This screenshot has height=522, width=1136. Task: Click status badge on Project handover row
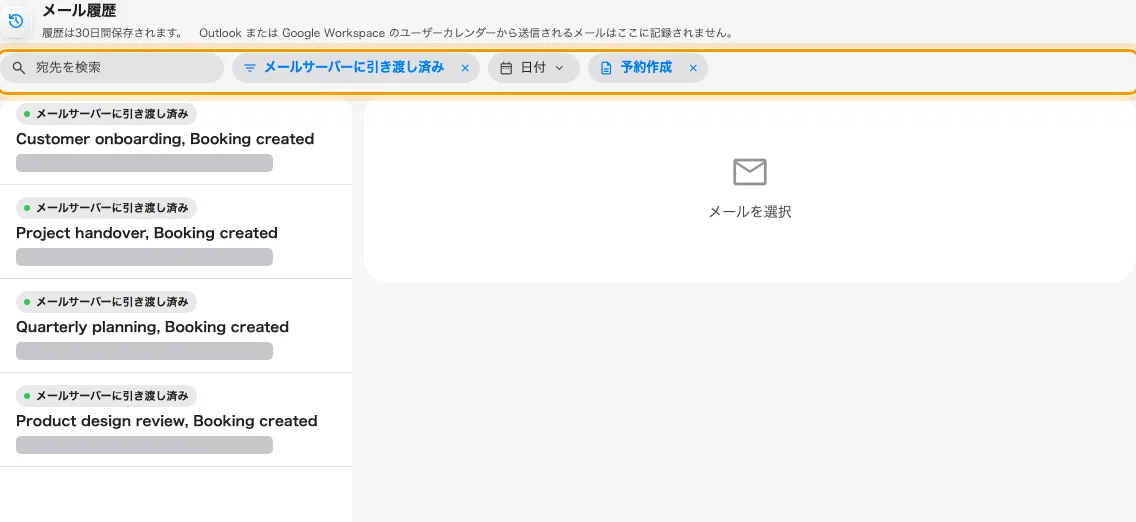point(106,208)
